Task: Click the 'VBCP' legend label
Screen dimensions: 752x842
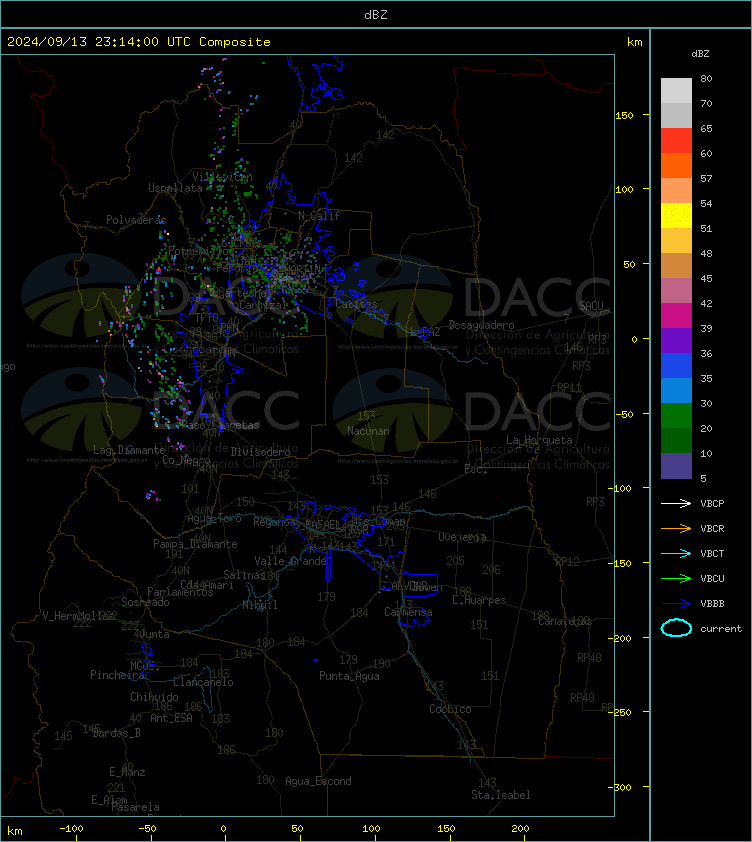Action: [712, 503]
